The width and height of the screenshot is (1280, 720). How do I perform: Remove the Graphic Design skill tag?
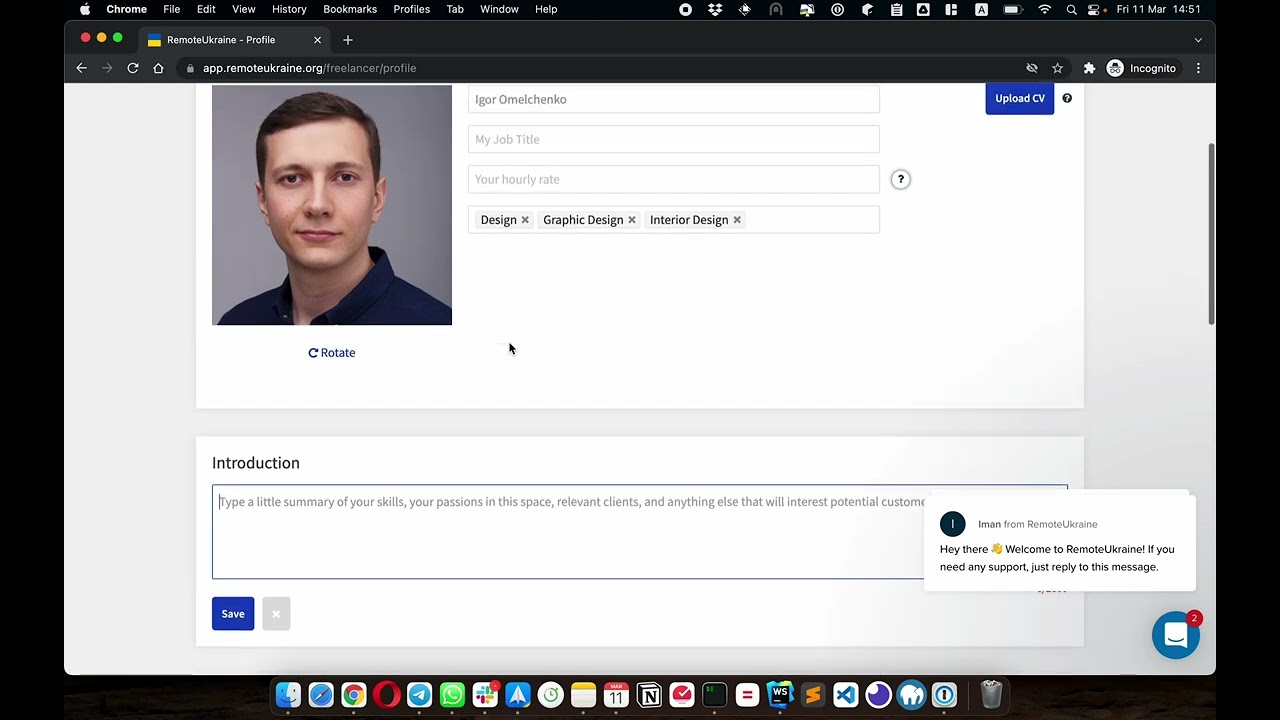632,220
